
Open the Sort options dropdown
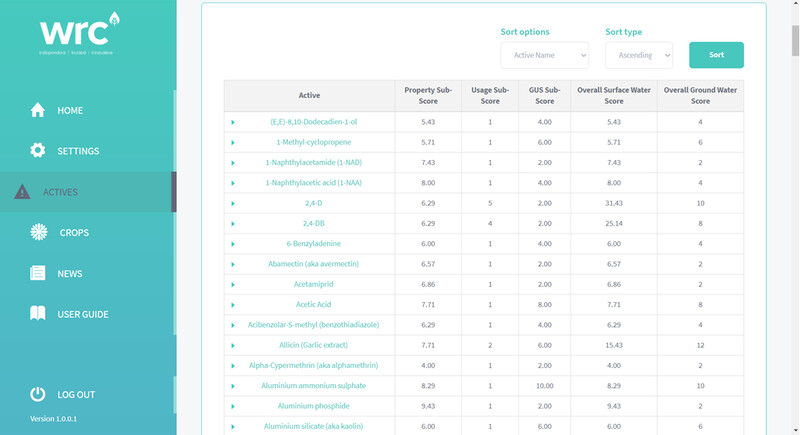coord(544,55)
